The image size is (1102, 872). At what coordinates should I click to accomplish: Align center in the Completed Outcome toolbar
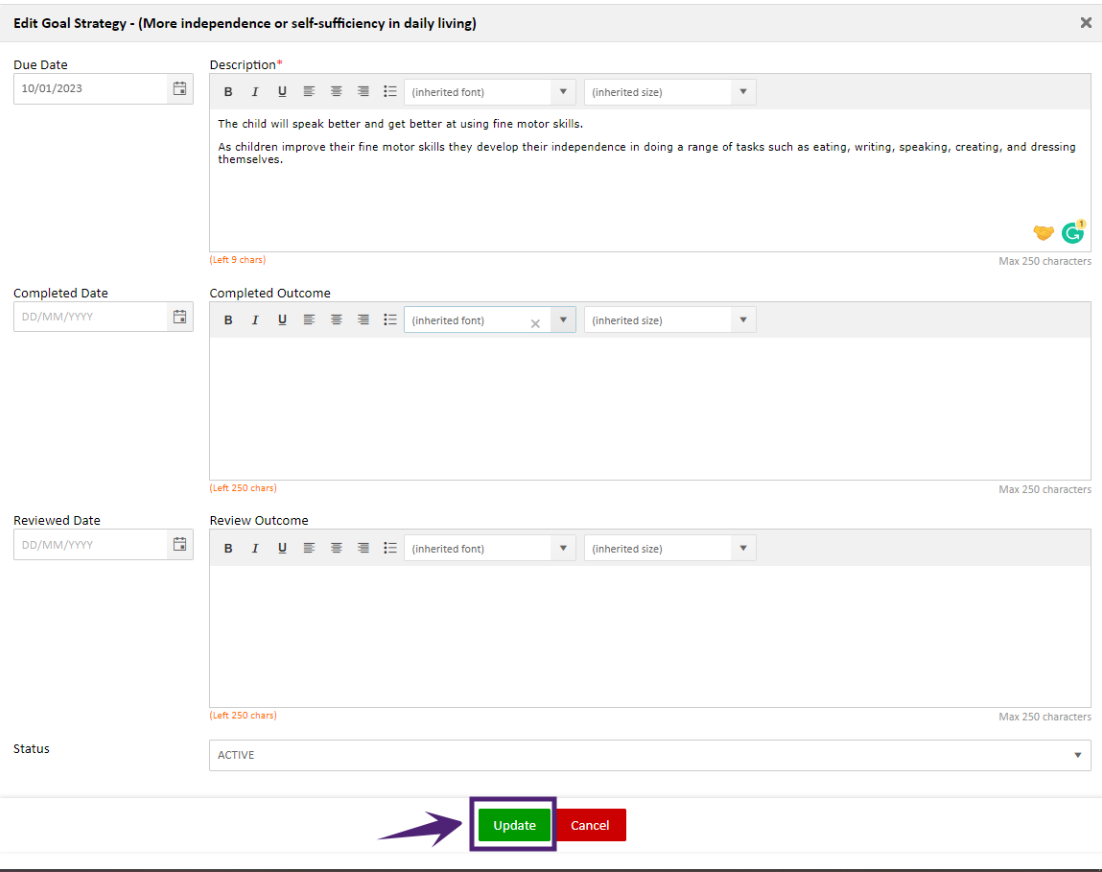pos(337,320)
